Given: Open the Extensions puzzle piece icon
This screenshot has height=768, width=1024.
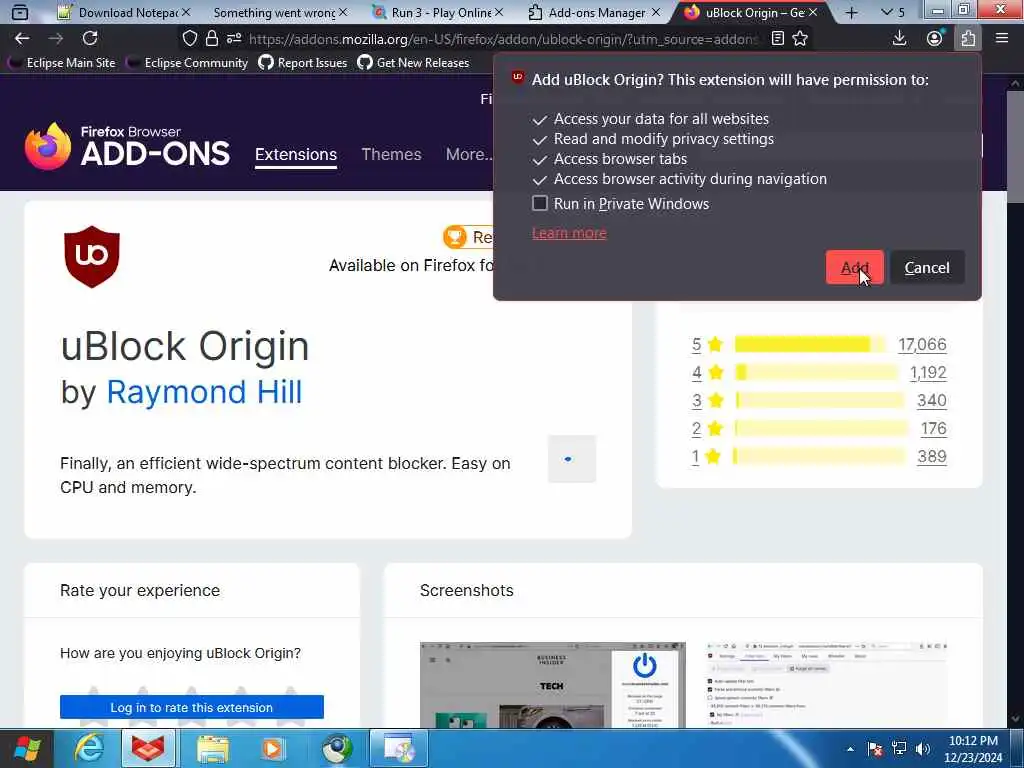Looking at the screenshot, I should click(x=968, y=39).
